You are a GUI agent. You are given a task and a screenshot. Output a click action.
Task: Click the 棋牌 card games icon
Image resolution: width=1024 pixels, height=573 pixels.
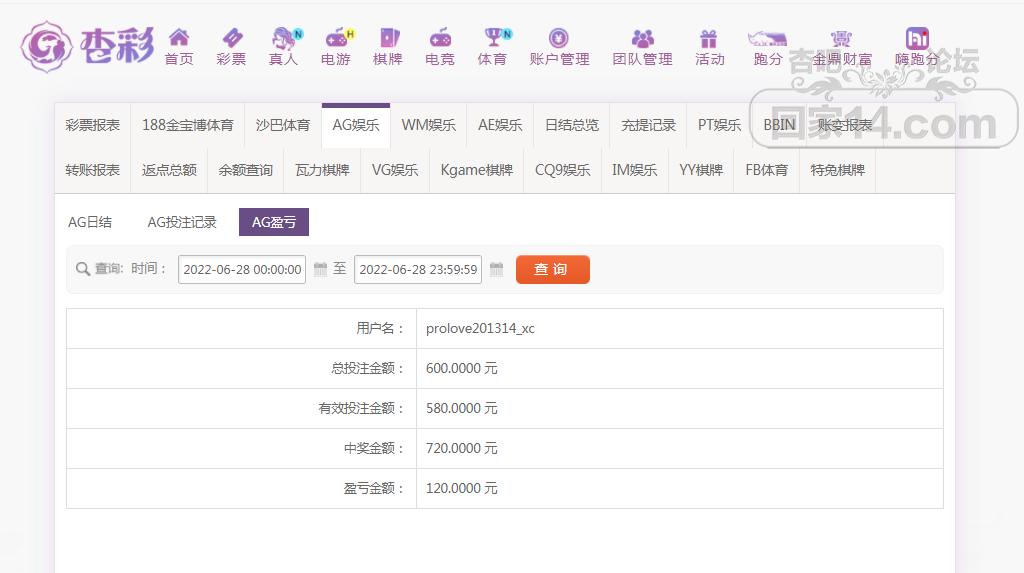click(x=388, y=39)
